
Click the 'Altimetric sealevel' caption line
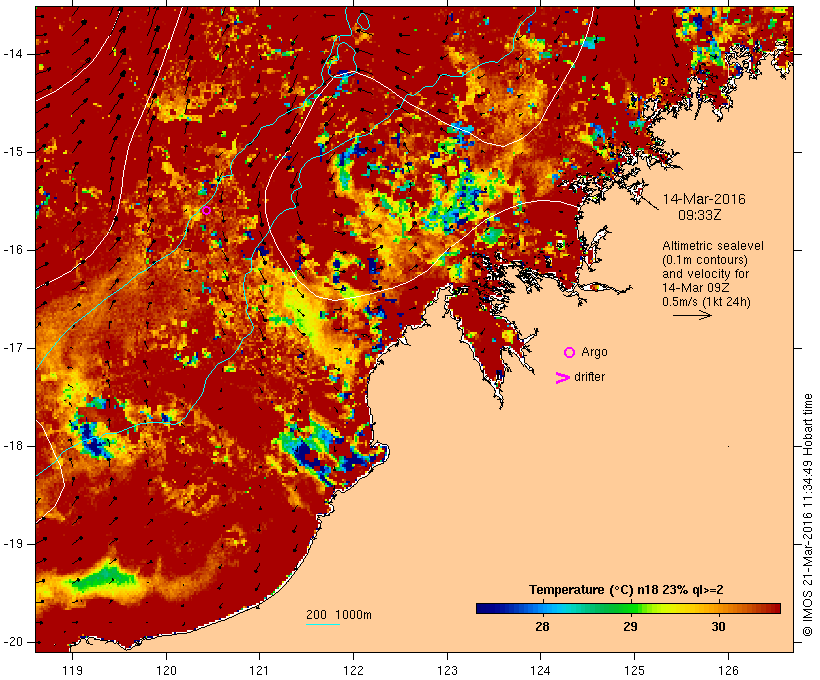tap(713, 246)
